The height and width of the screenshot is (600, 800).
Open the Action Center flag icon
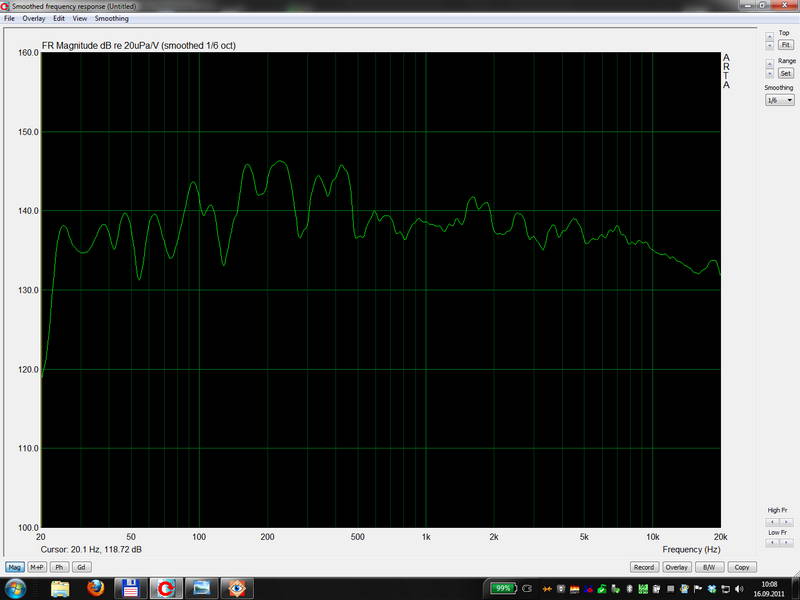(697, 589)
